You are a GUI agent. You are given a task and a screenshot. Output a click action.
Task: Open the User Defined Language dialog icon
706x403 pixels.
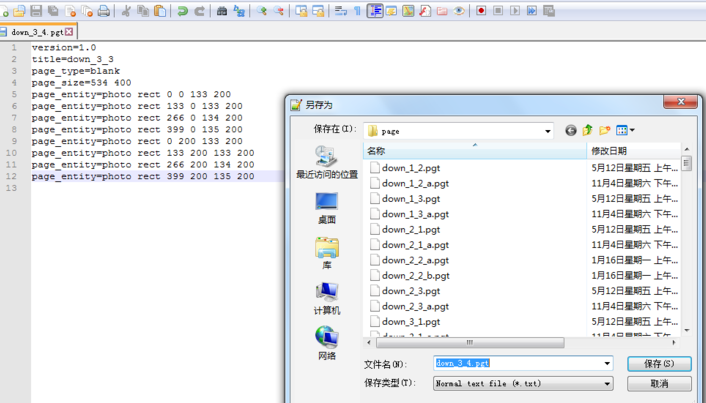[x=391, y=11]
